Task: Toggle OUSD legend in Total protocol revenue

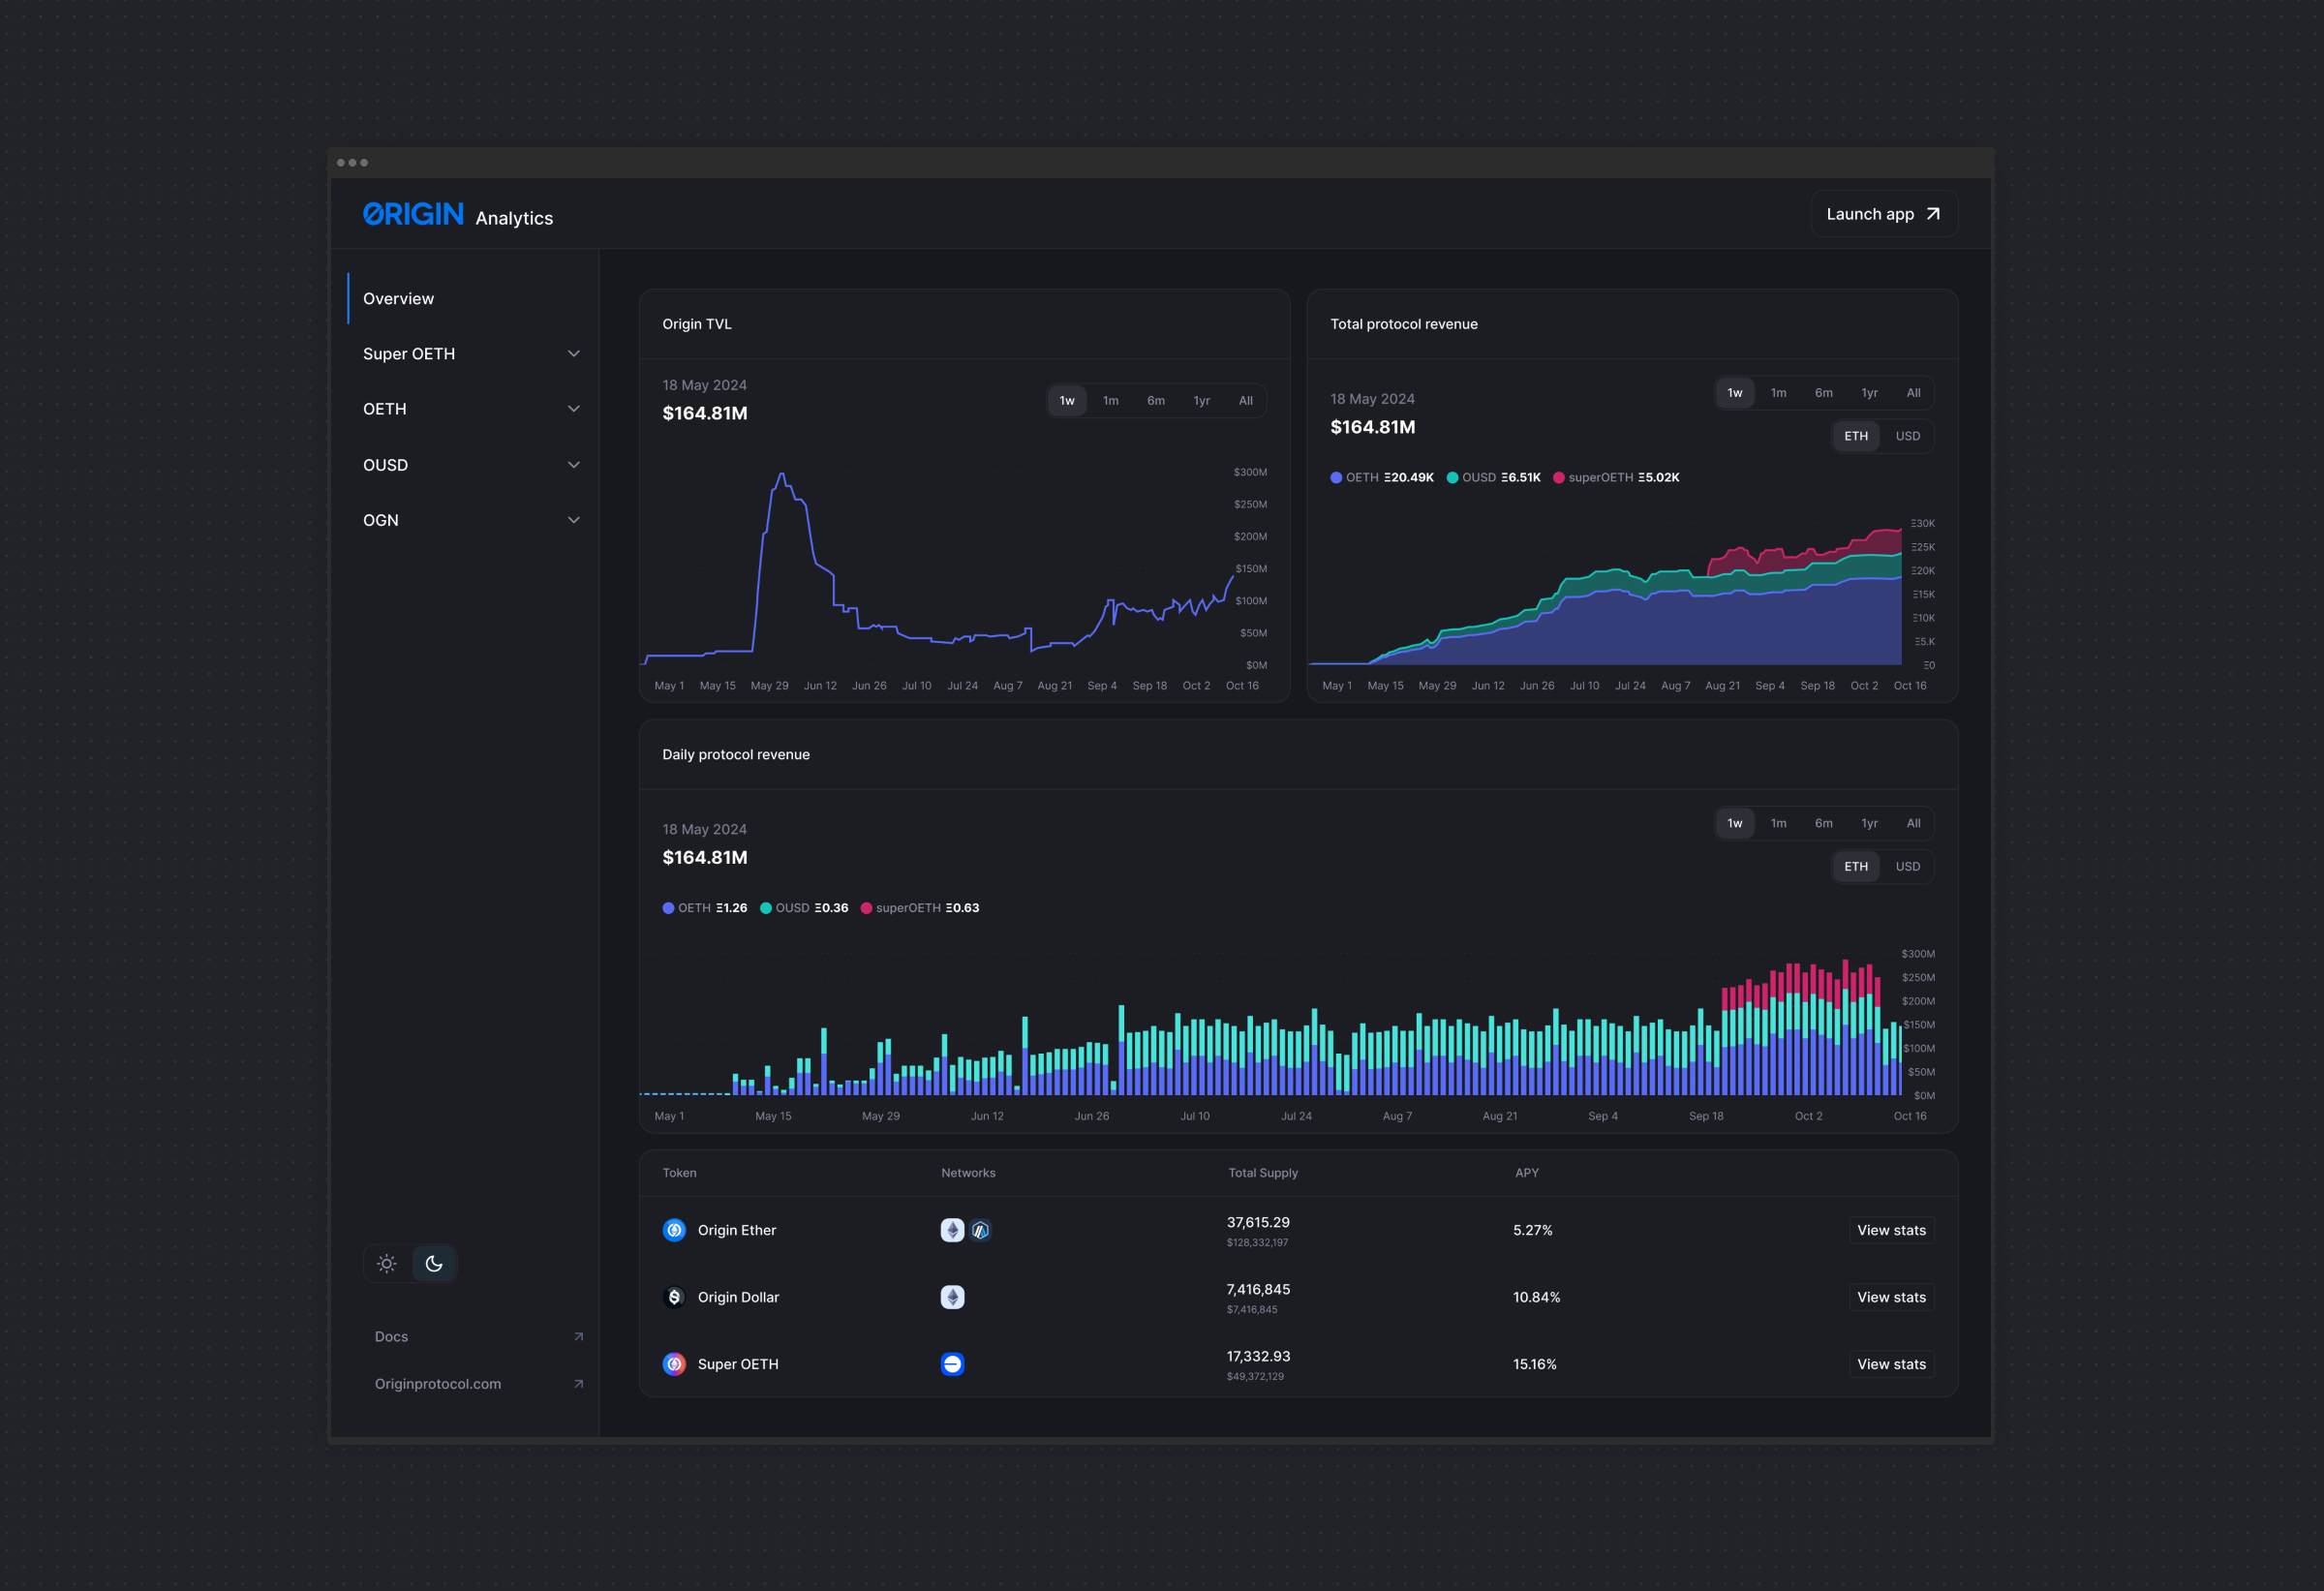Action: (1493, 478)
